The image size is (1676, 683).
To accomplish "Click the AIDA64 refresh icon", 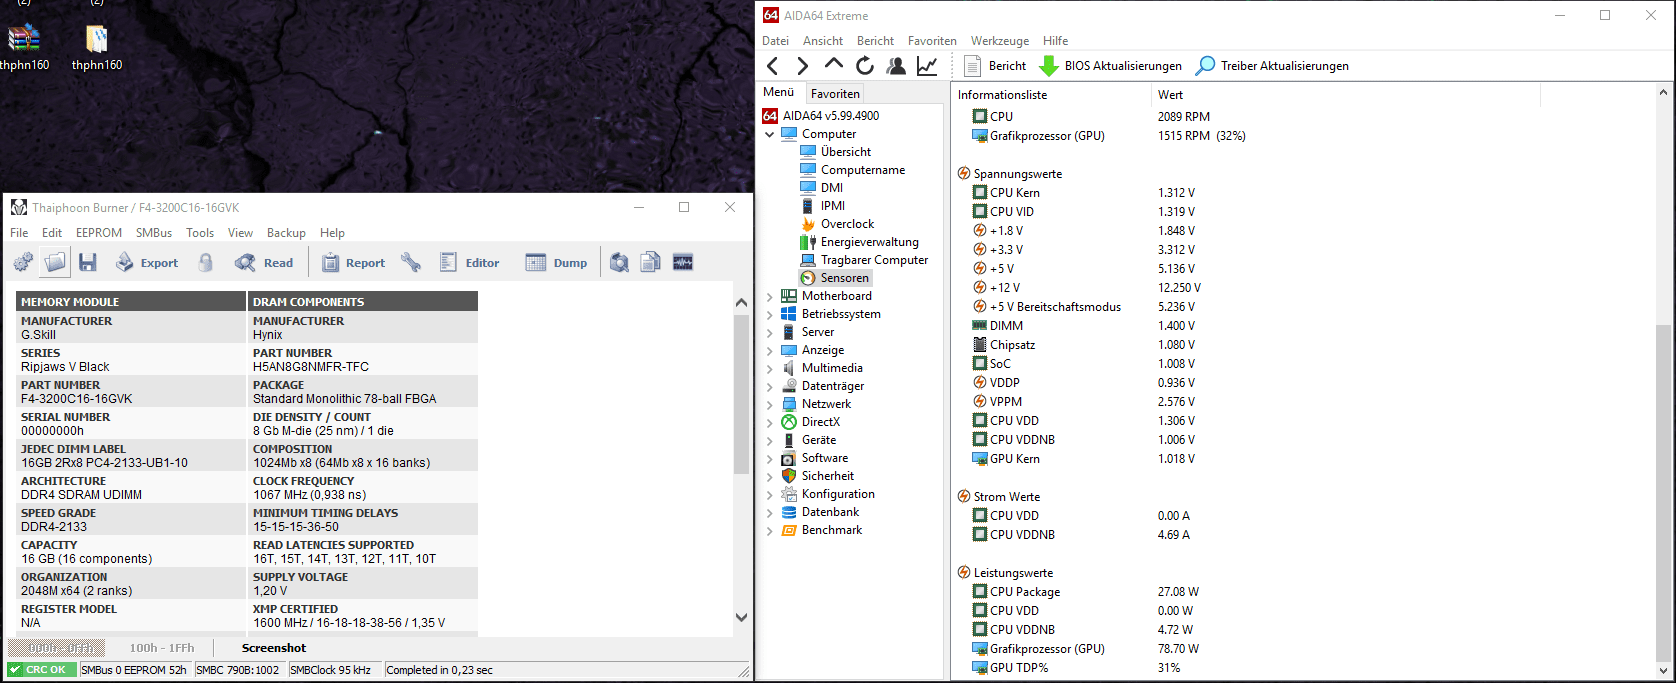I will pyautogui.click(x=865, y=66).
